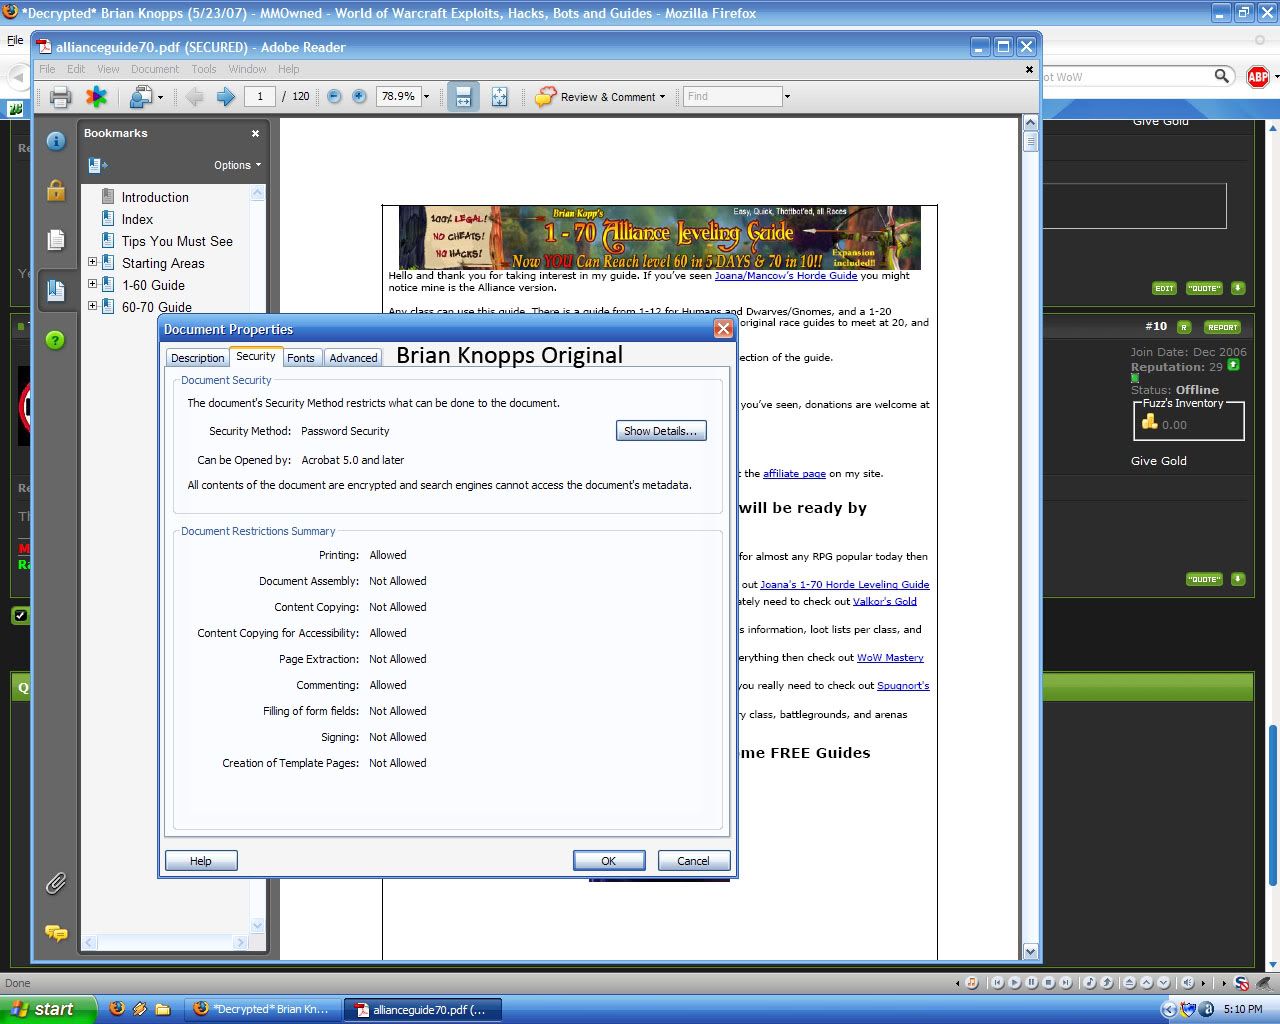Zoom out with the minus button
The width and height of the screenshot is (1280, 1024).
tap(334, 96)
